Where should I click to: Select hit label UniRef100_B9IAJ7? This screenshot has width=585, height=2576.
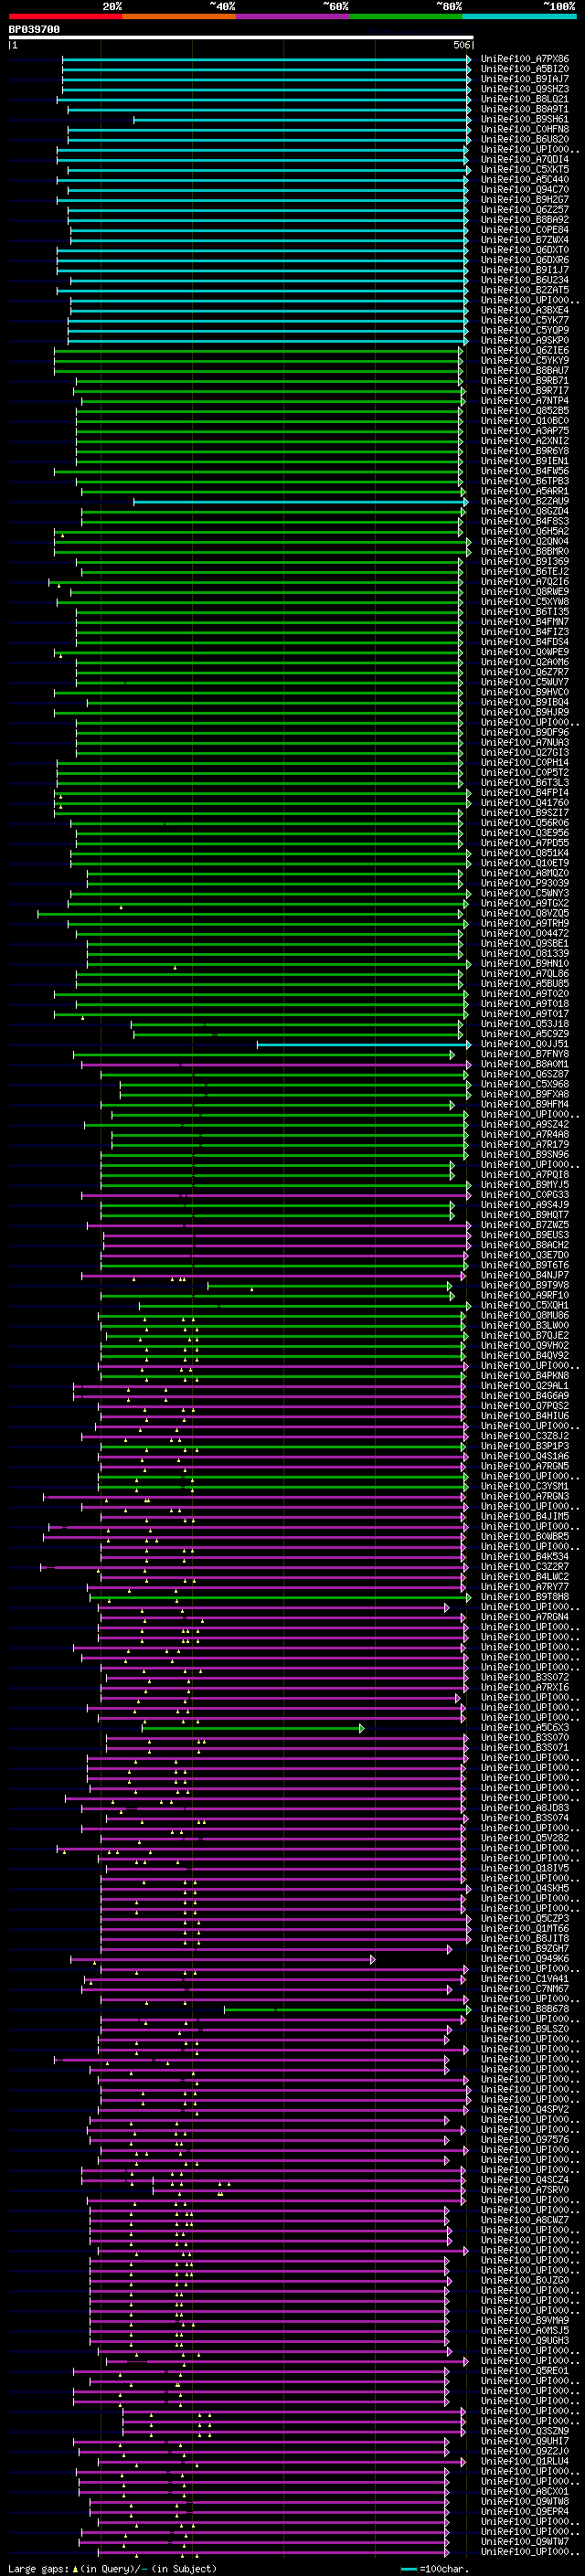(x=525, y=79)
